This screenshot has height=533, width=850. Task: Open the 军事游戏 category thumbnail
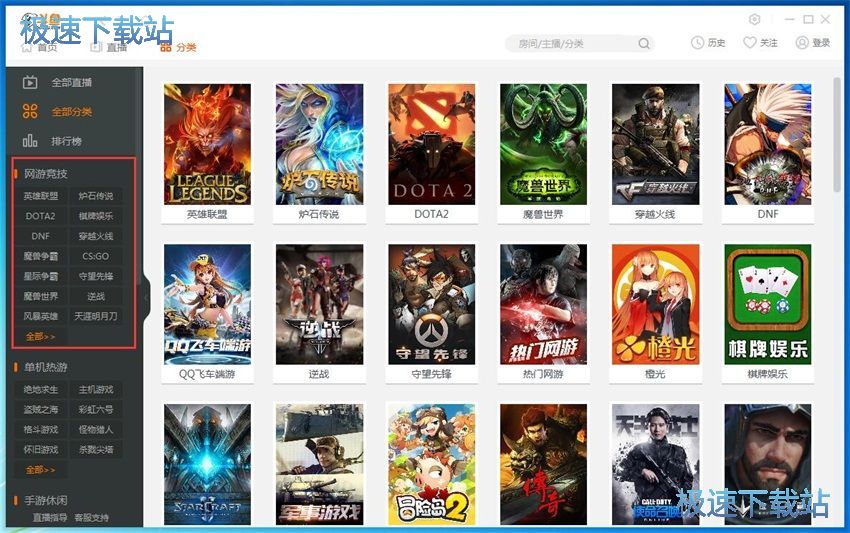click(x=319, y=464)
